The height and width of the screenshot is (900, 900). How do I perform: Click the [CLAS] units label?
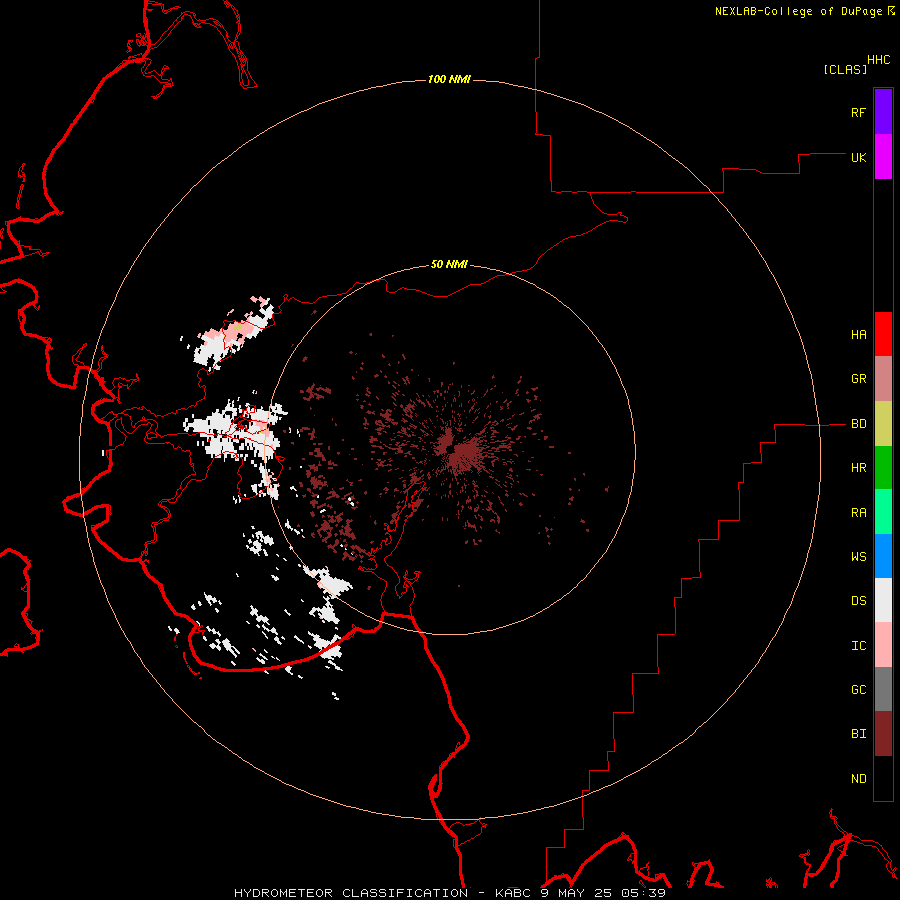[845, 70]
